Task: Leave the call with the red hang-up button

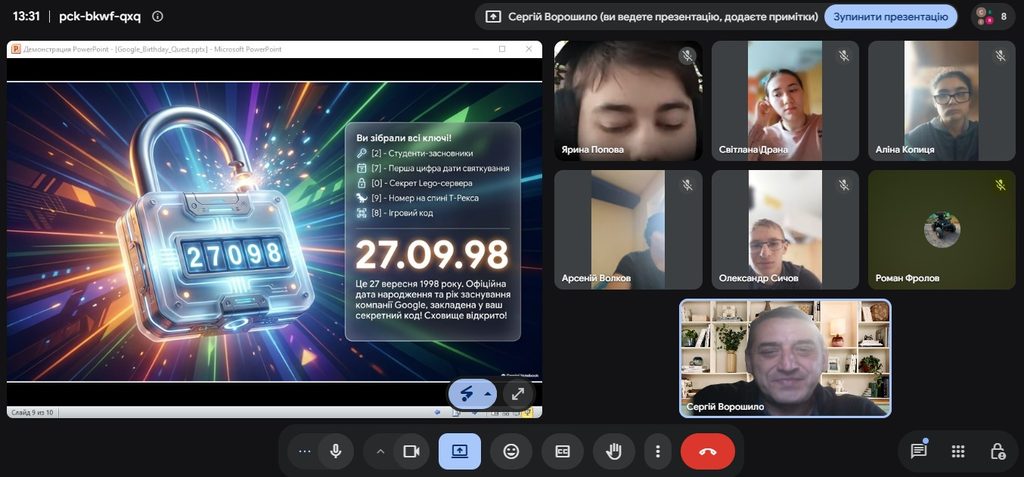Action: tap(708, 452)
